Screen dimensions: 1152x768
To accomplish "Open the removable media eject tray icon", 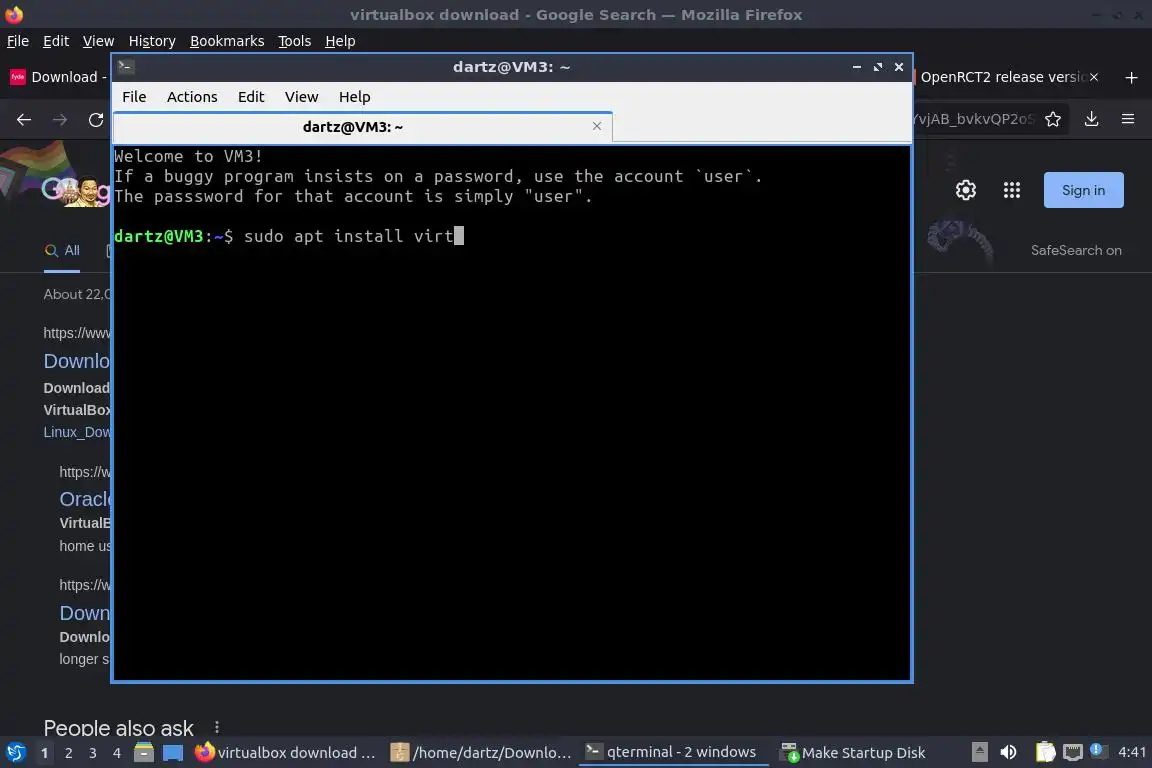I will (979, 752).
